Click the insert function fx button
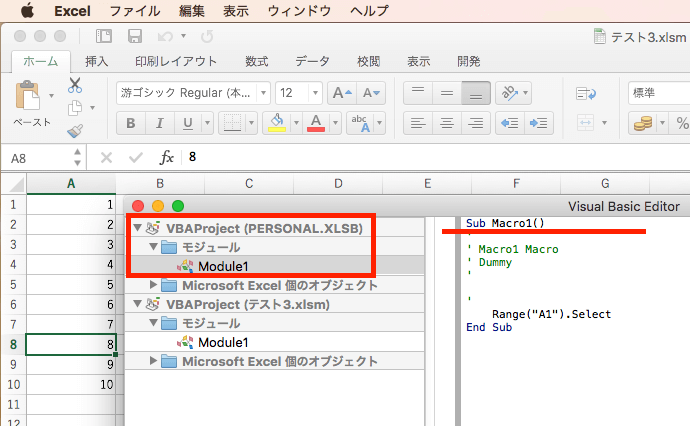The width and height of the screenshot is (690, 426). click(x=166, y=157)
